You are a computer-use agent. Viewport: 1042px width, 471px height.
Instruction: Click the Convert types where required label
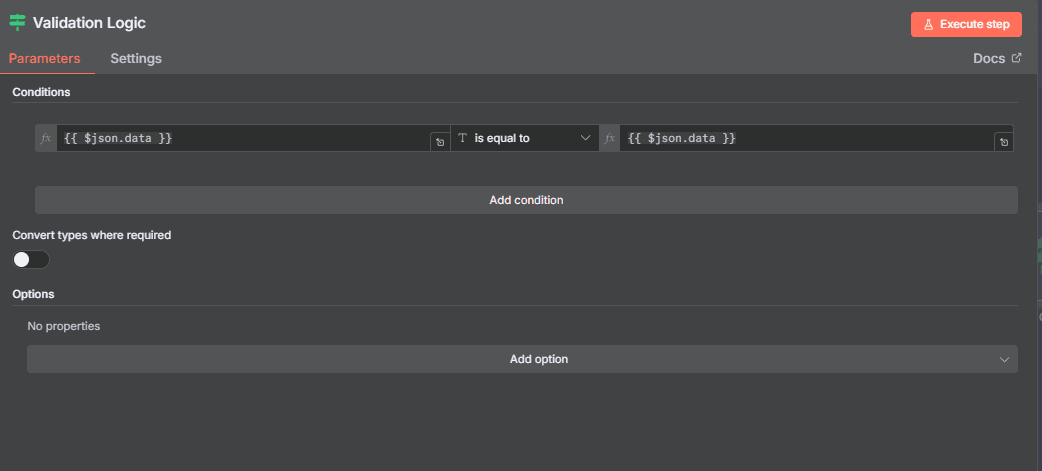point(92,235)
